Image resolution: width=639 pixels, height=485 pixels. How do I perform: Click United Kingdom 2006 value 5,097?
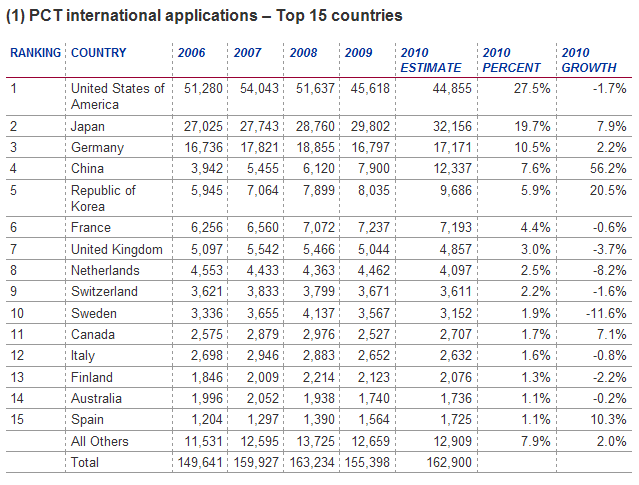[x=207, y=249]
